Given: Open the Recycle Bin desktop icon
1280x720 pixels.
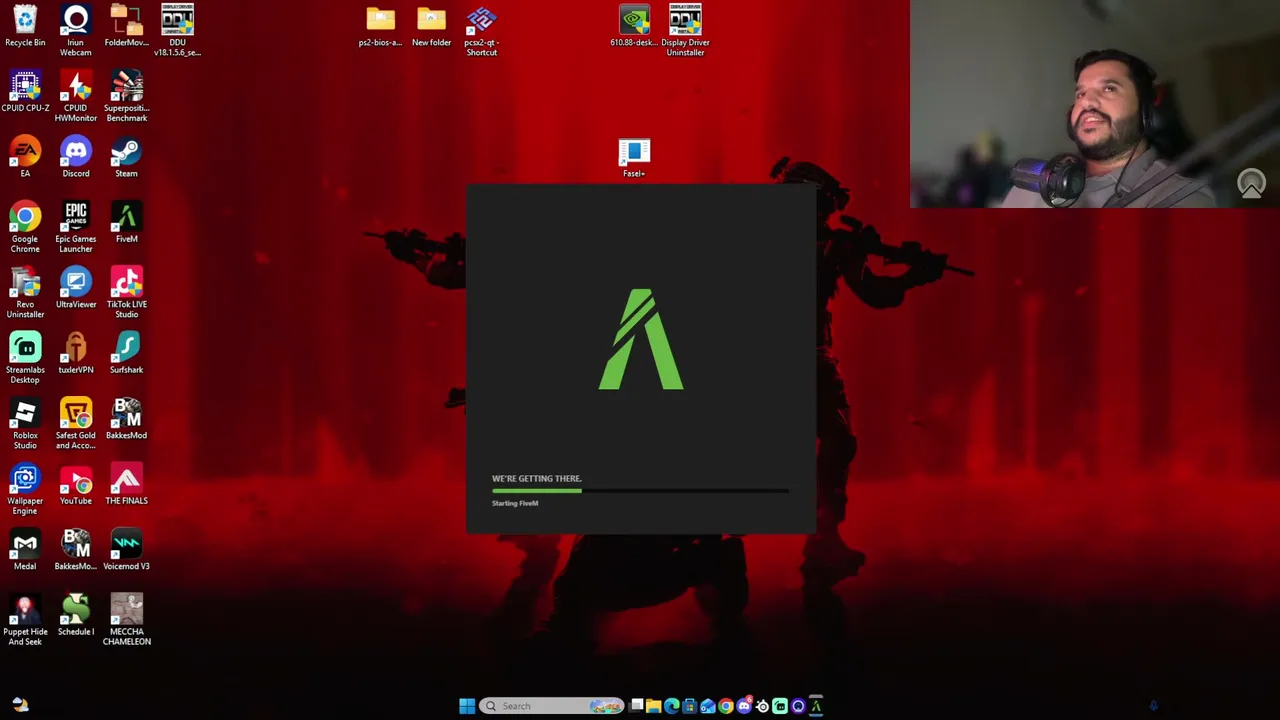Looking at the screenshot, I should (x=25, y=26).
